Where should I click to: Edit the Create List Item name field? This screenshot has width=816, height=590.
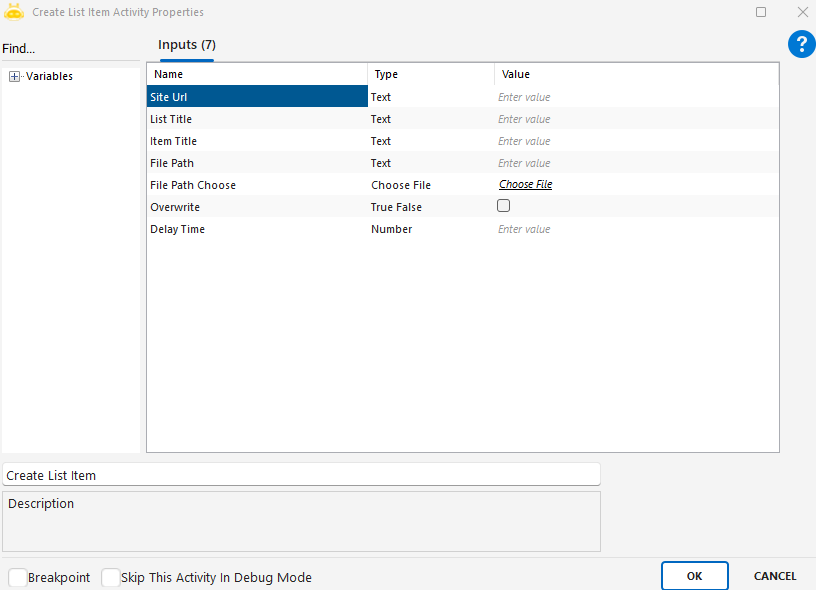[300, 475]
